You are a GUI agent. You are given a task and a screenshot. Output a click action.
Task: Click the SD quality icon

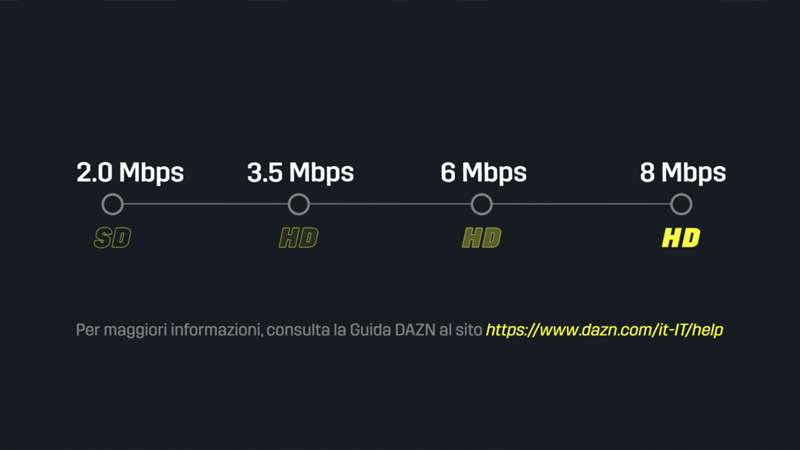pyautogui.click(x=113, y=238)
